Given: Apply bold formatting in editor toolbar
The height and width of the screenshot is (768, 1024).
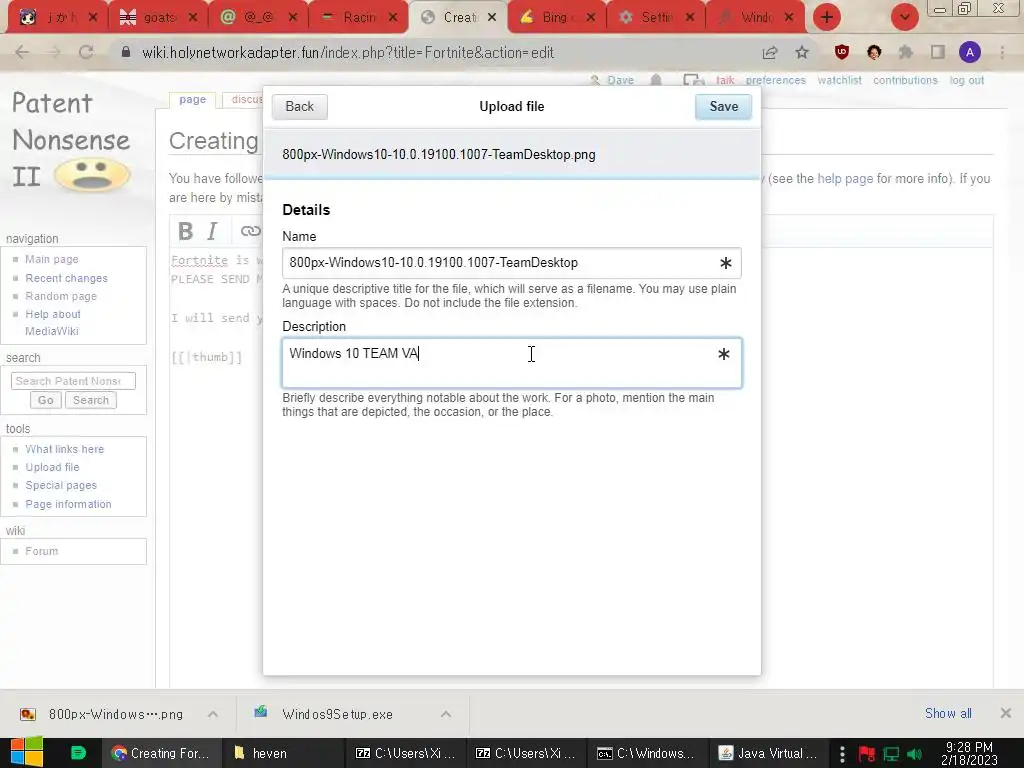Looking at the screenshot, I should pos(185,231).
